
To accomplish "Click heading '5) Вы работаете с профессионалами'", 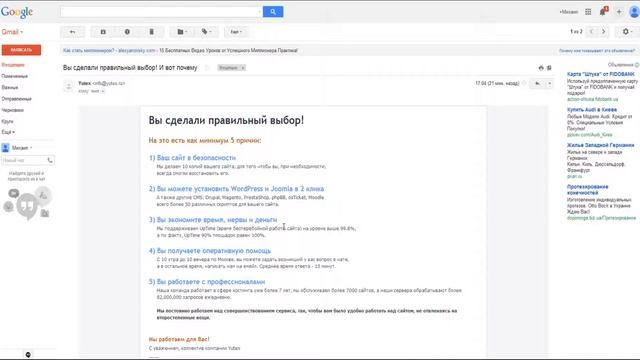I will (207, 282).
